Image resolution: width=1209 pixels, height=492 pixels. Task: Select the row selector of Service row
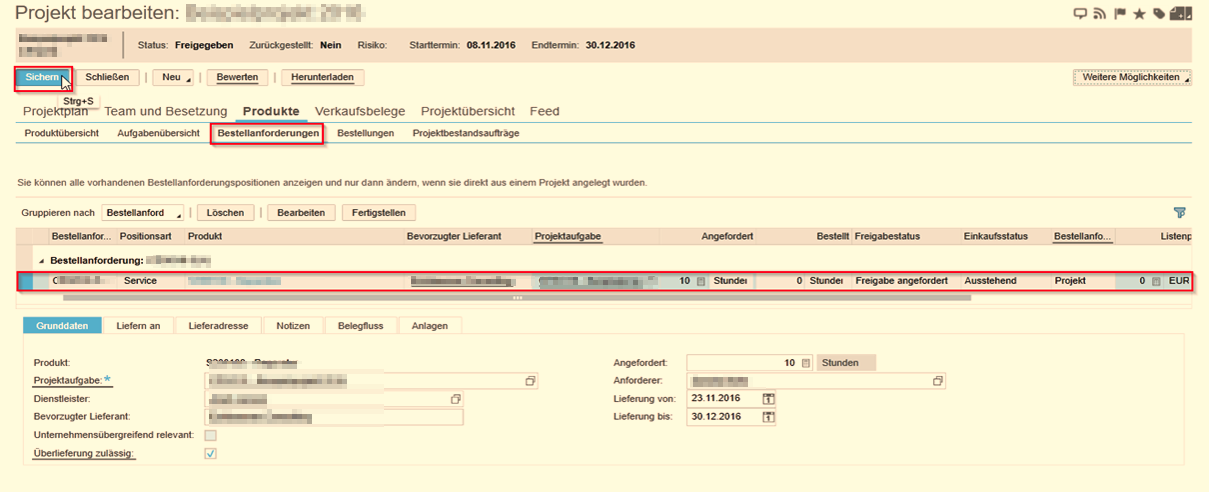pos(25,281)
